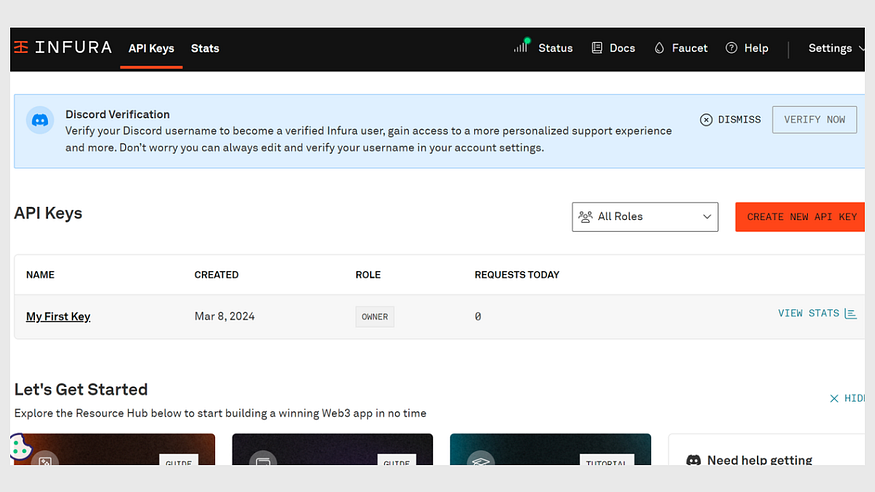Open the API Keys tab

[x=151, y=49]
